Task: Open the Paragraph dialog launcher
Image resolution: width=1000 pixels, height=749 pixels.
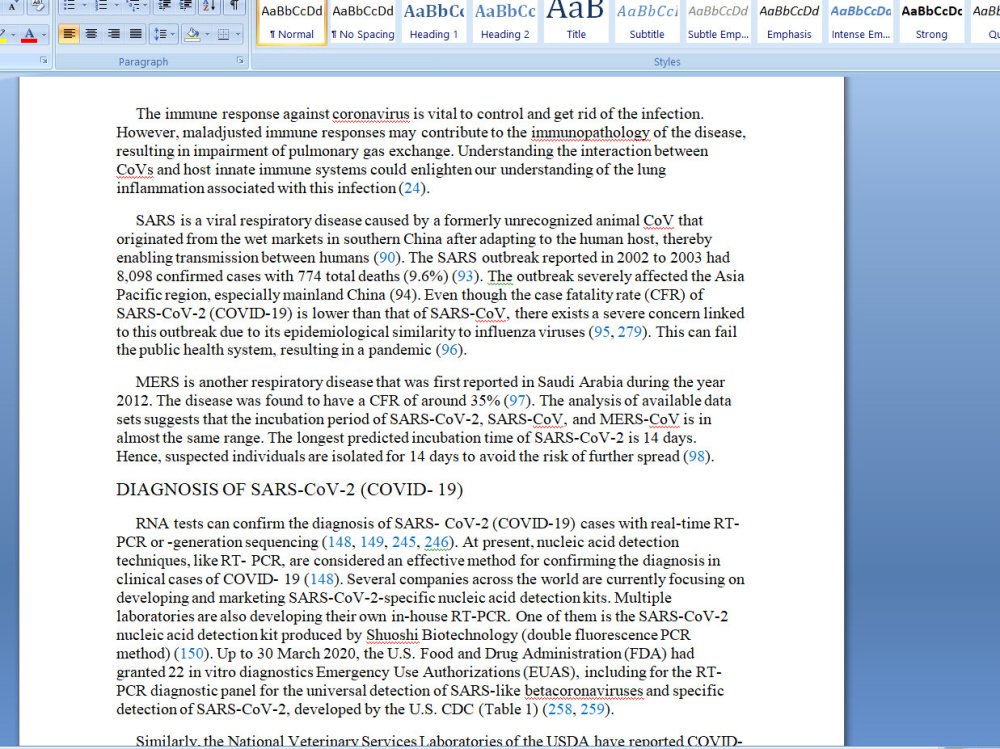Action: pos(240,60)
